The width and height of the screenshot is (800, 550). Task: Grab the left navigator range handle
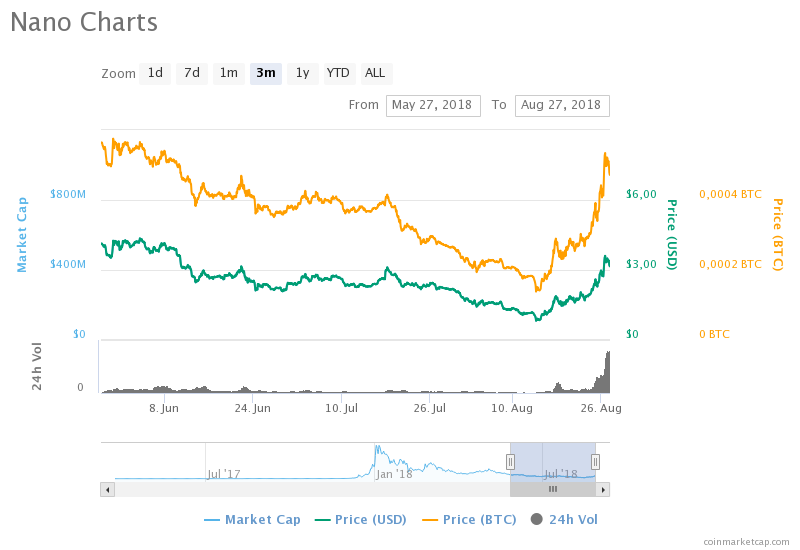point(510,462)
